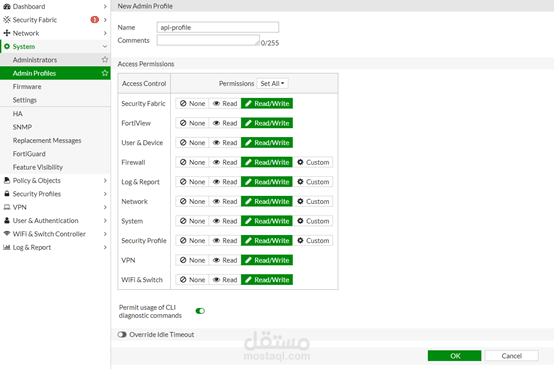Disable Permit usage of CLI diagnostic commands

pos(200,311)
